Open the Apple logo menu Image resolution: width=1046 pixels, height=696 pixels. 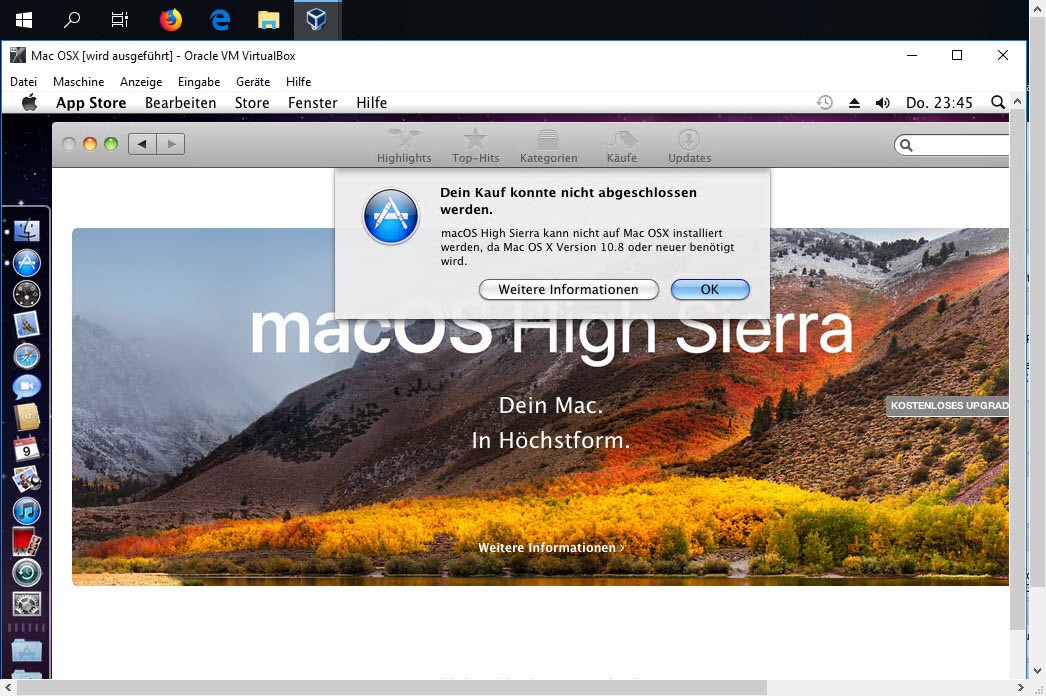pyautogui.click(x=29, y=102)
